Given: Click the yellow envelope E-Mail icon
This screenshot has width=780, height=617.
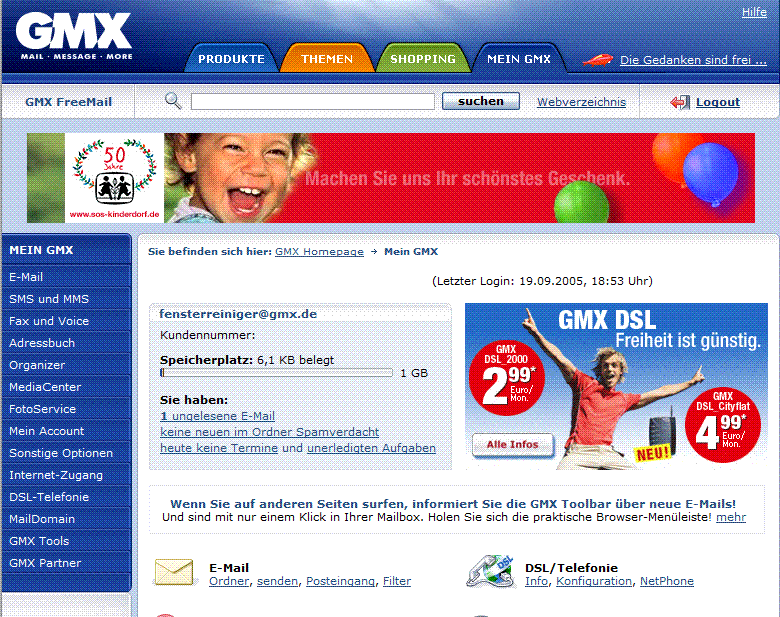Looking at the screenshot, I should point(174,572).
